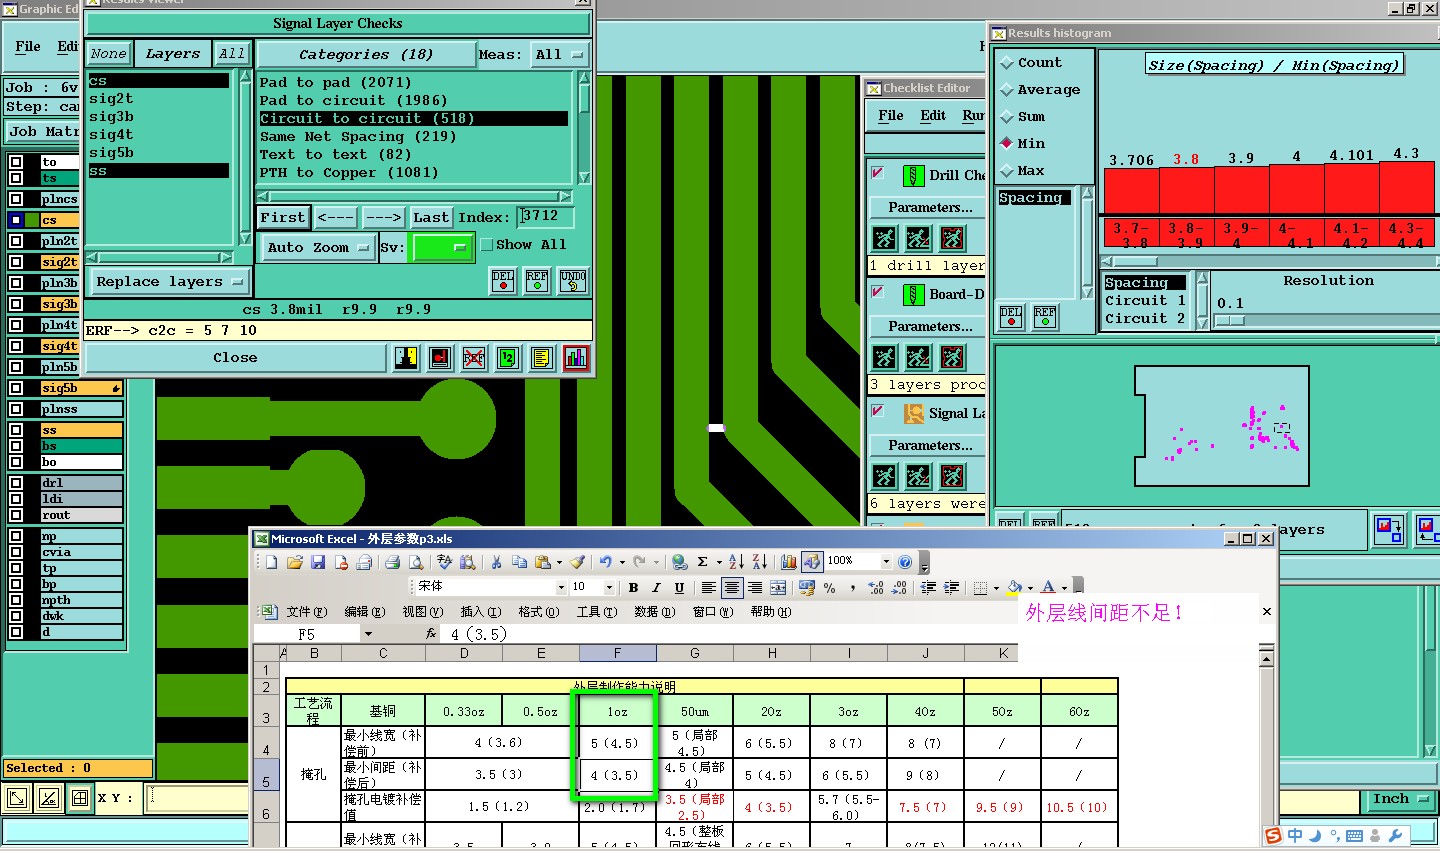Open the Excel zoom 100% dropdown
Viewport: 1440px width, 851px height.
click(885, 562)
